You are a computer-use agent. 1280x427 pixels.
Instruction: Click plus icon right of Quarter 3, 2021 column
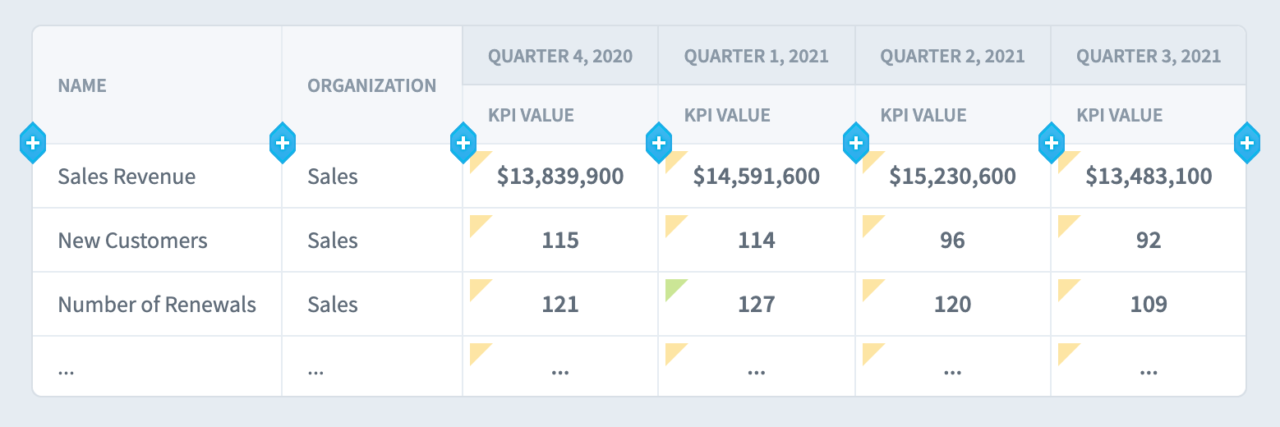point(1247,144)
